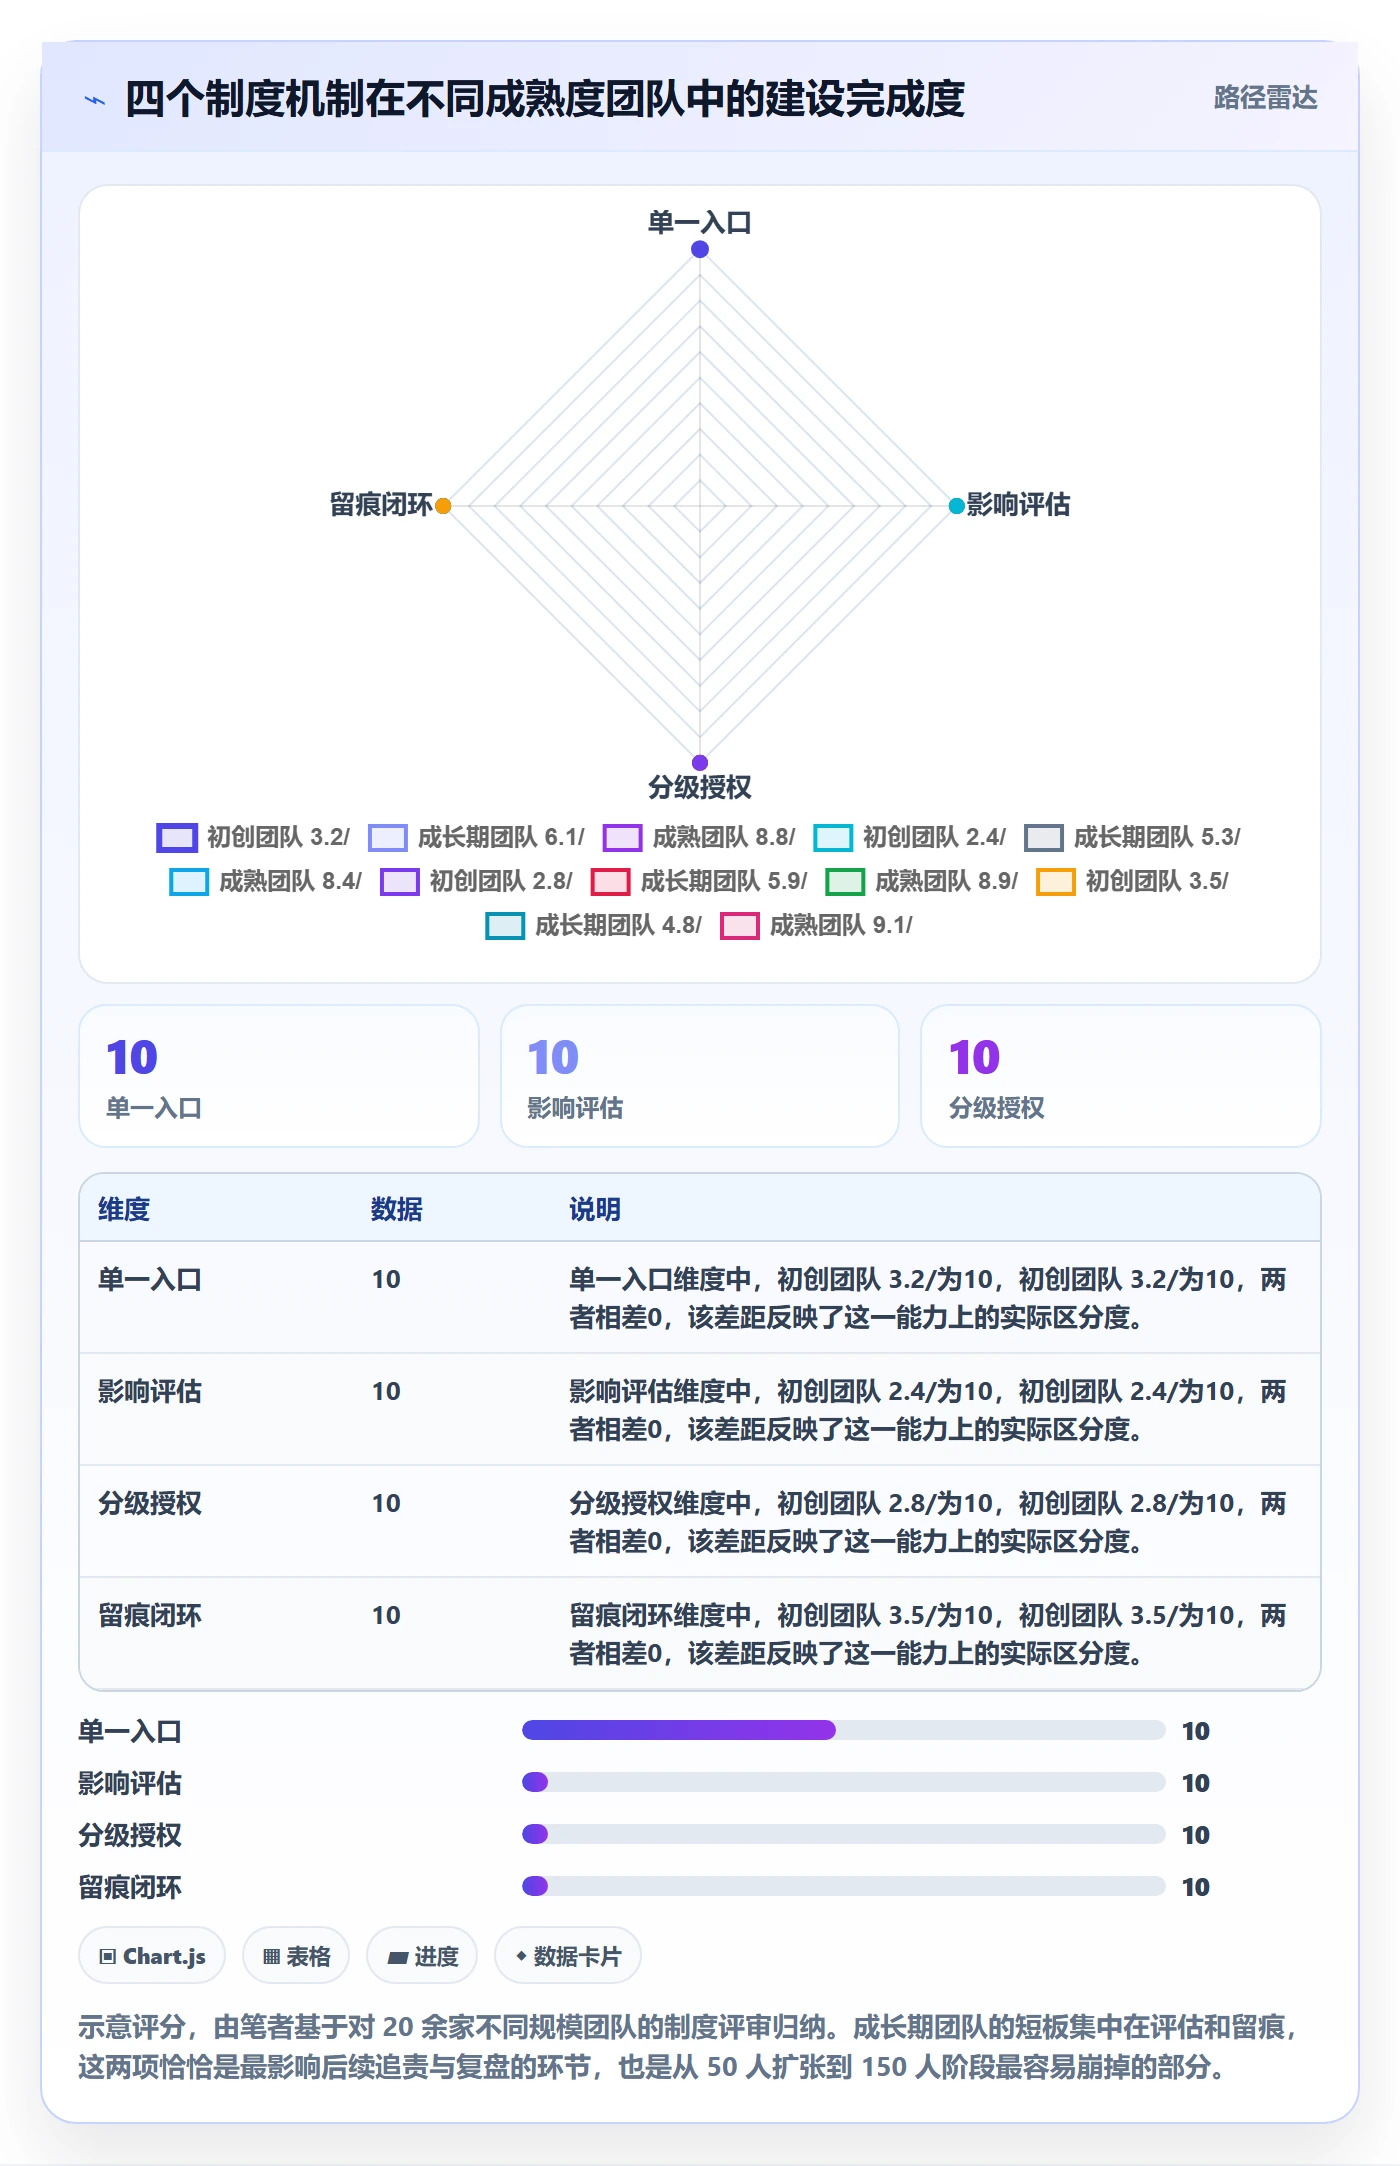The height and width of the screenshot is (2166, 1400).
Task: Click the orange radar point at 留痕闭环 axis
Action: (443, 506)
